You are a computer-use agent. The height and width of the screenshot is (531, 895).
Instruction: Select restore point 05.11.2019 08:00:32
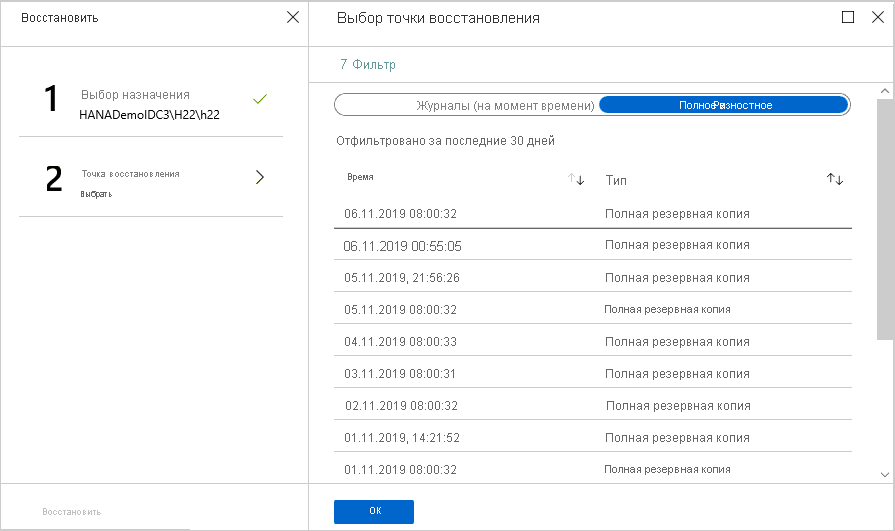(x=593, y=309)
